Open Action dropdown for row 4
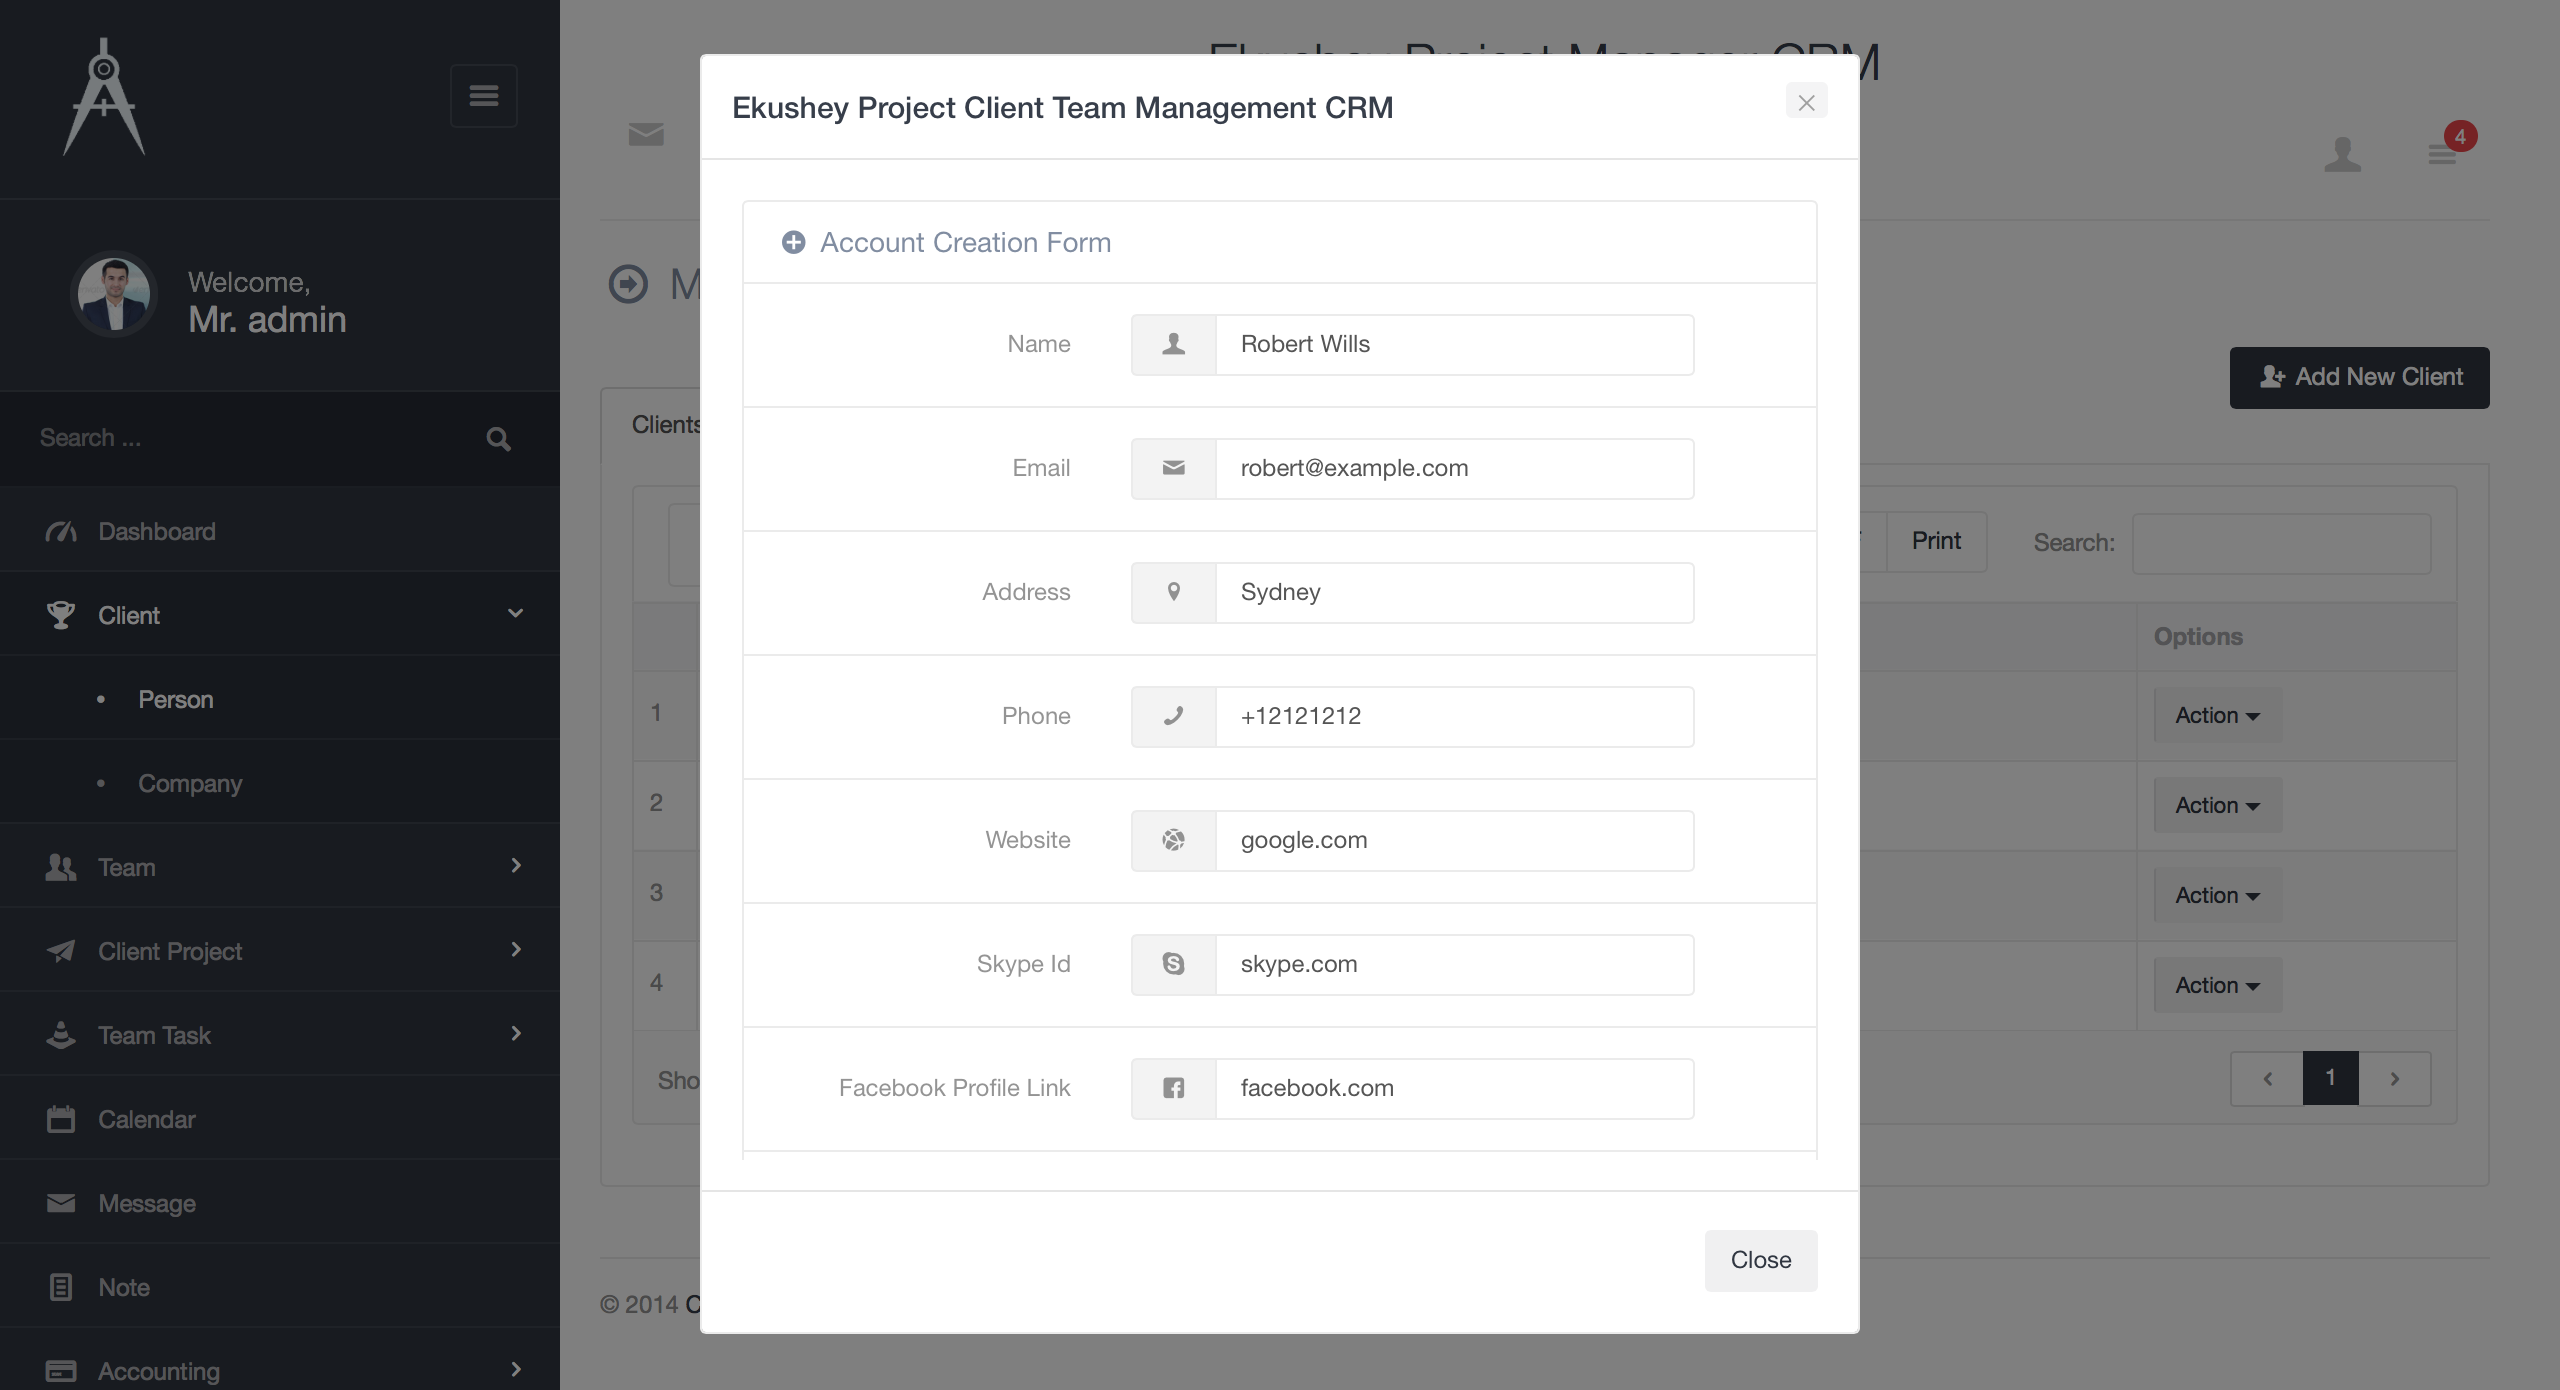2560x1390 pixels. click(x=2217, y=986)
